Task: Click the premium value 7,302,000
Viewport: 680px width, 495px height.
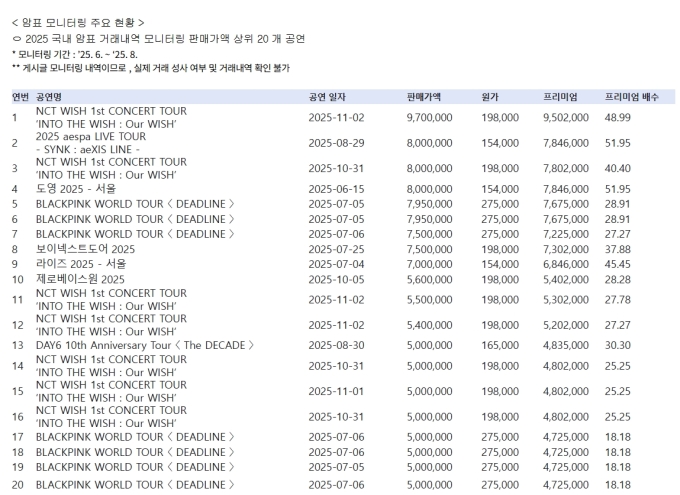Action: pos(566,249)
